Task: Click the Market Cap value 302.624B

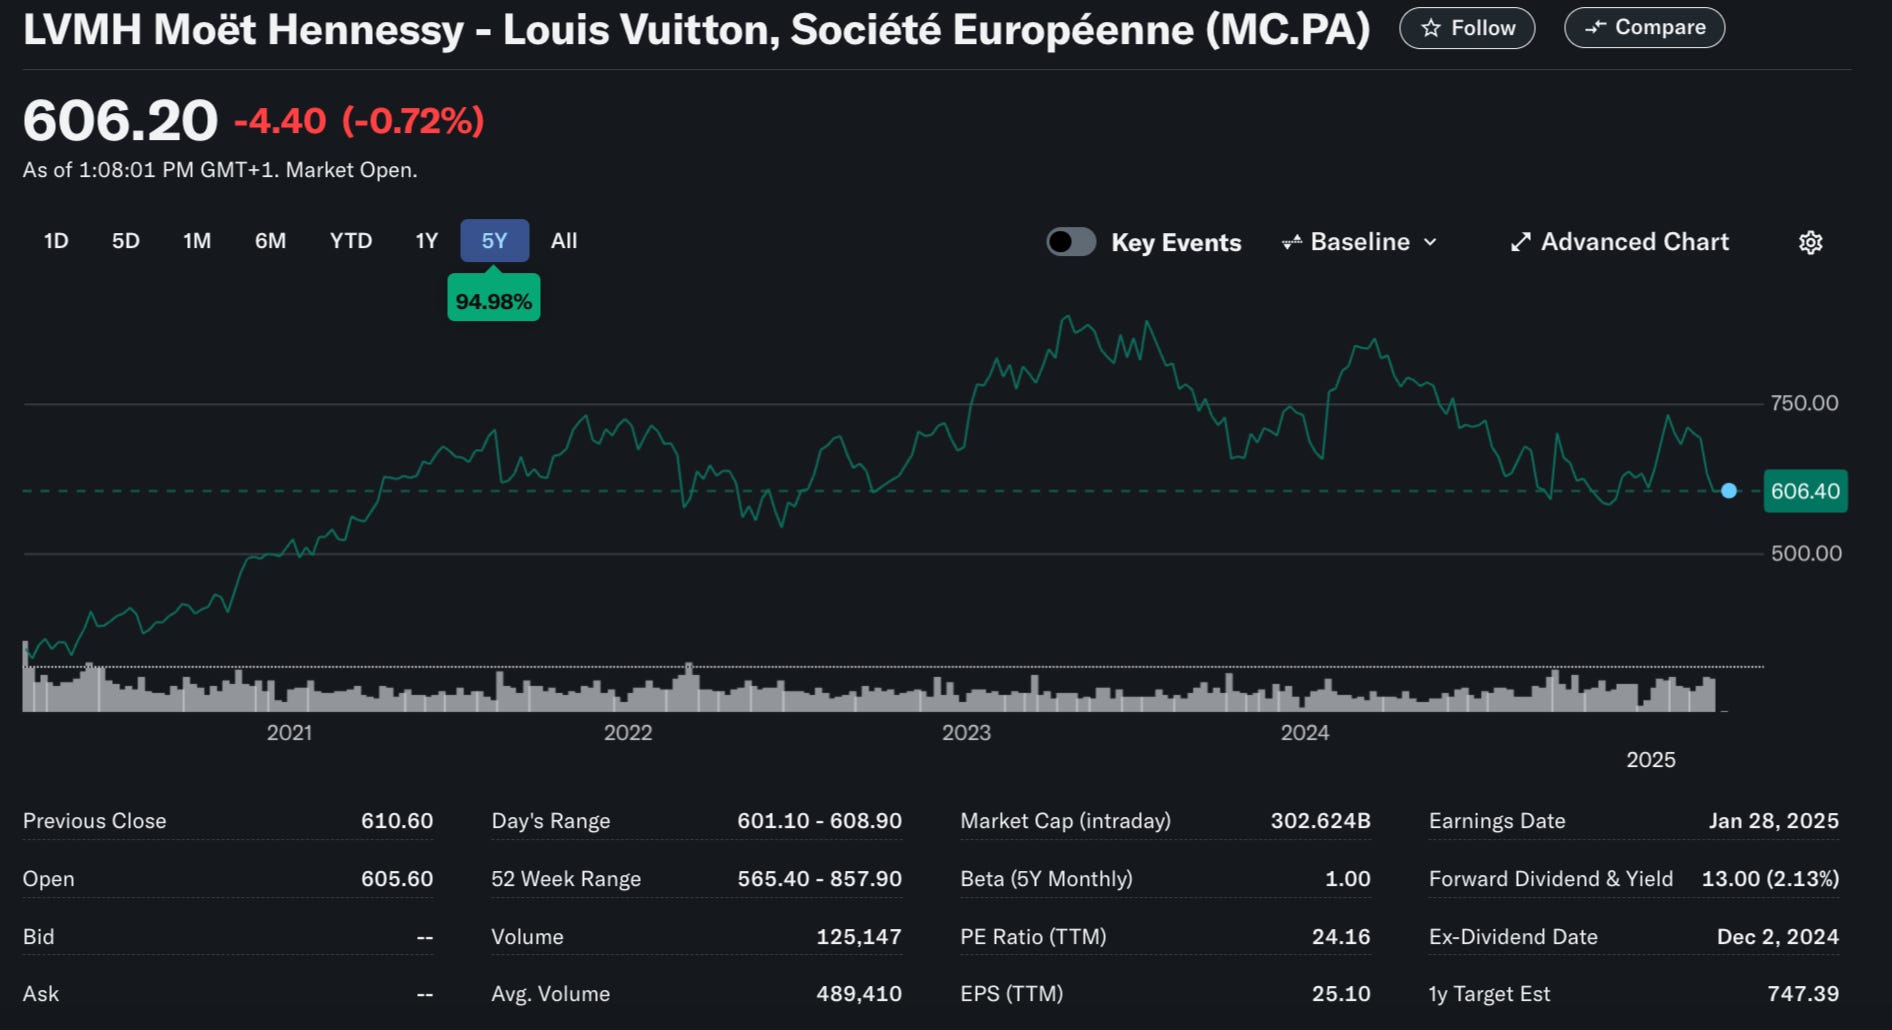Action: (1320, 821)
